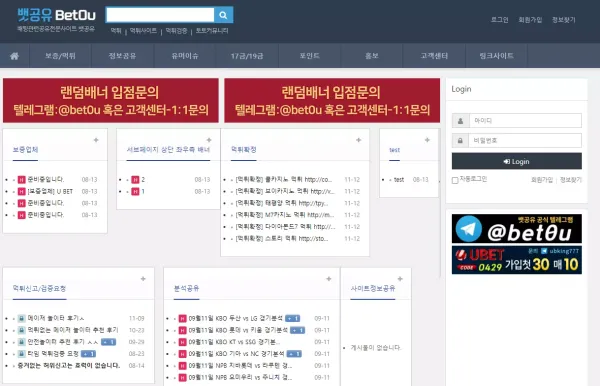Open the 정보공유 navigation menu
Screen dimensions: 600x386
(x=122, y=56)
